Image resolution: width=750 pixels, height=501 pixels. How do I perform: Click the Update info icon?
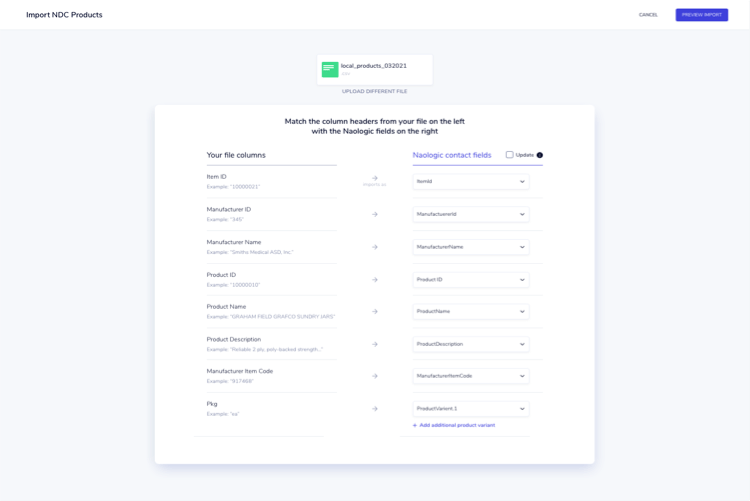click(x=540, y=155)
